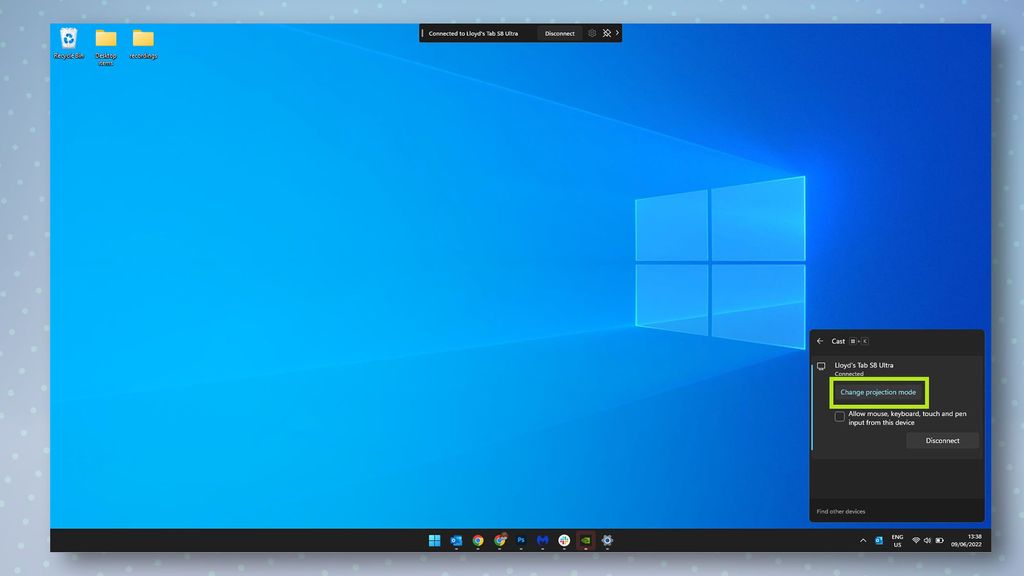1024x576 pixels.
Task: Open the Recycle Bin
Action: 67,40
